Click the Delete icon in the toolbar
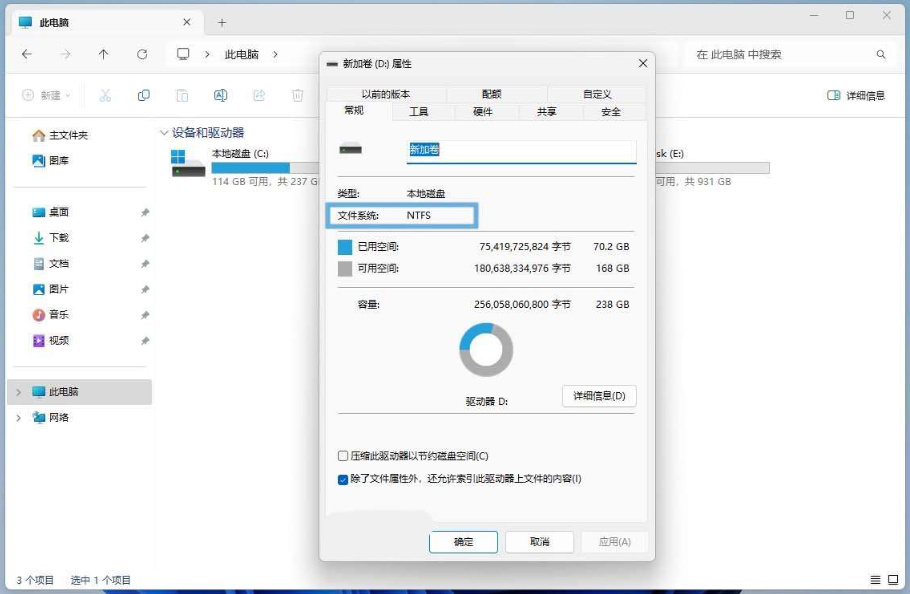 pyautogui.click(x=297, y=95)
